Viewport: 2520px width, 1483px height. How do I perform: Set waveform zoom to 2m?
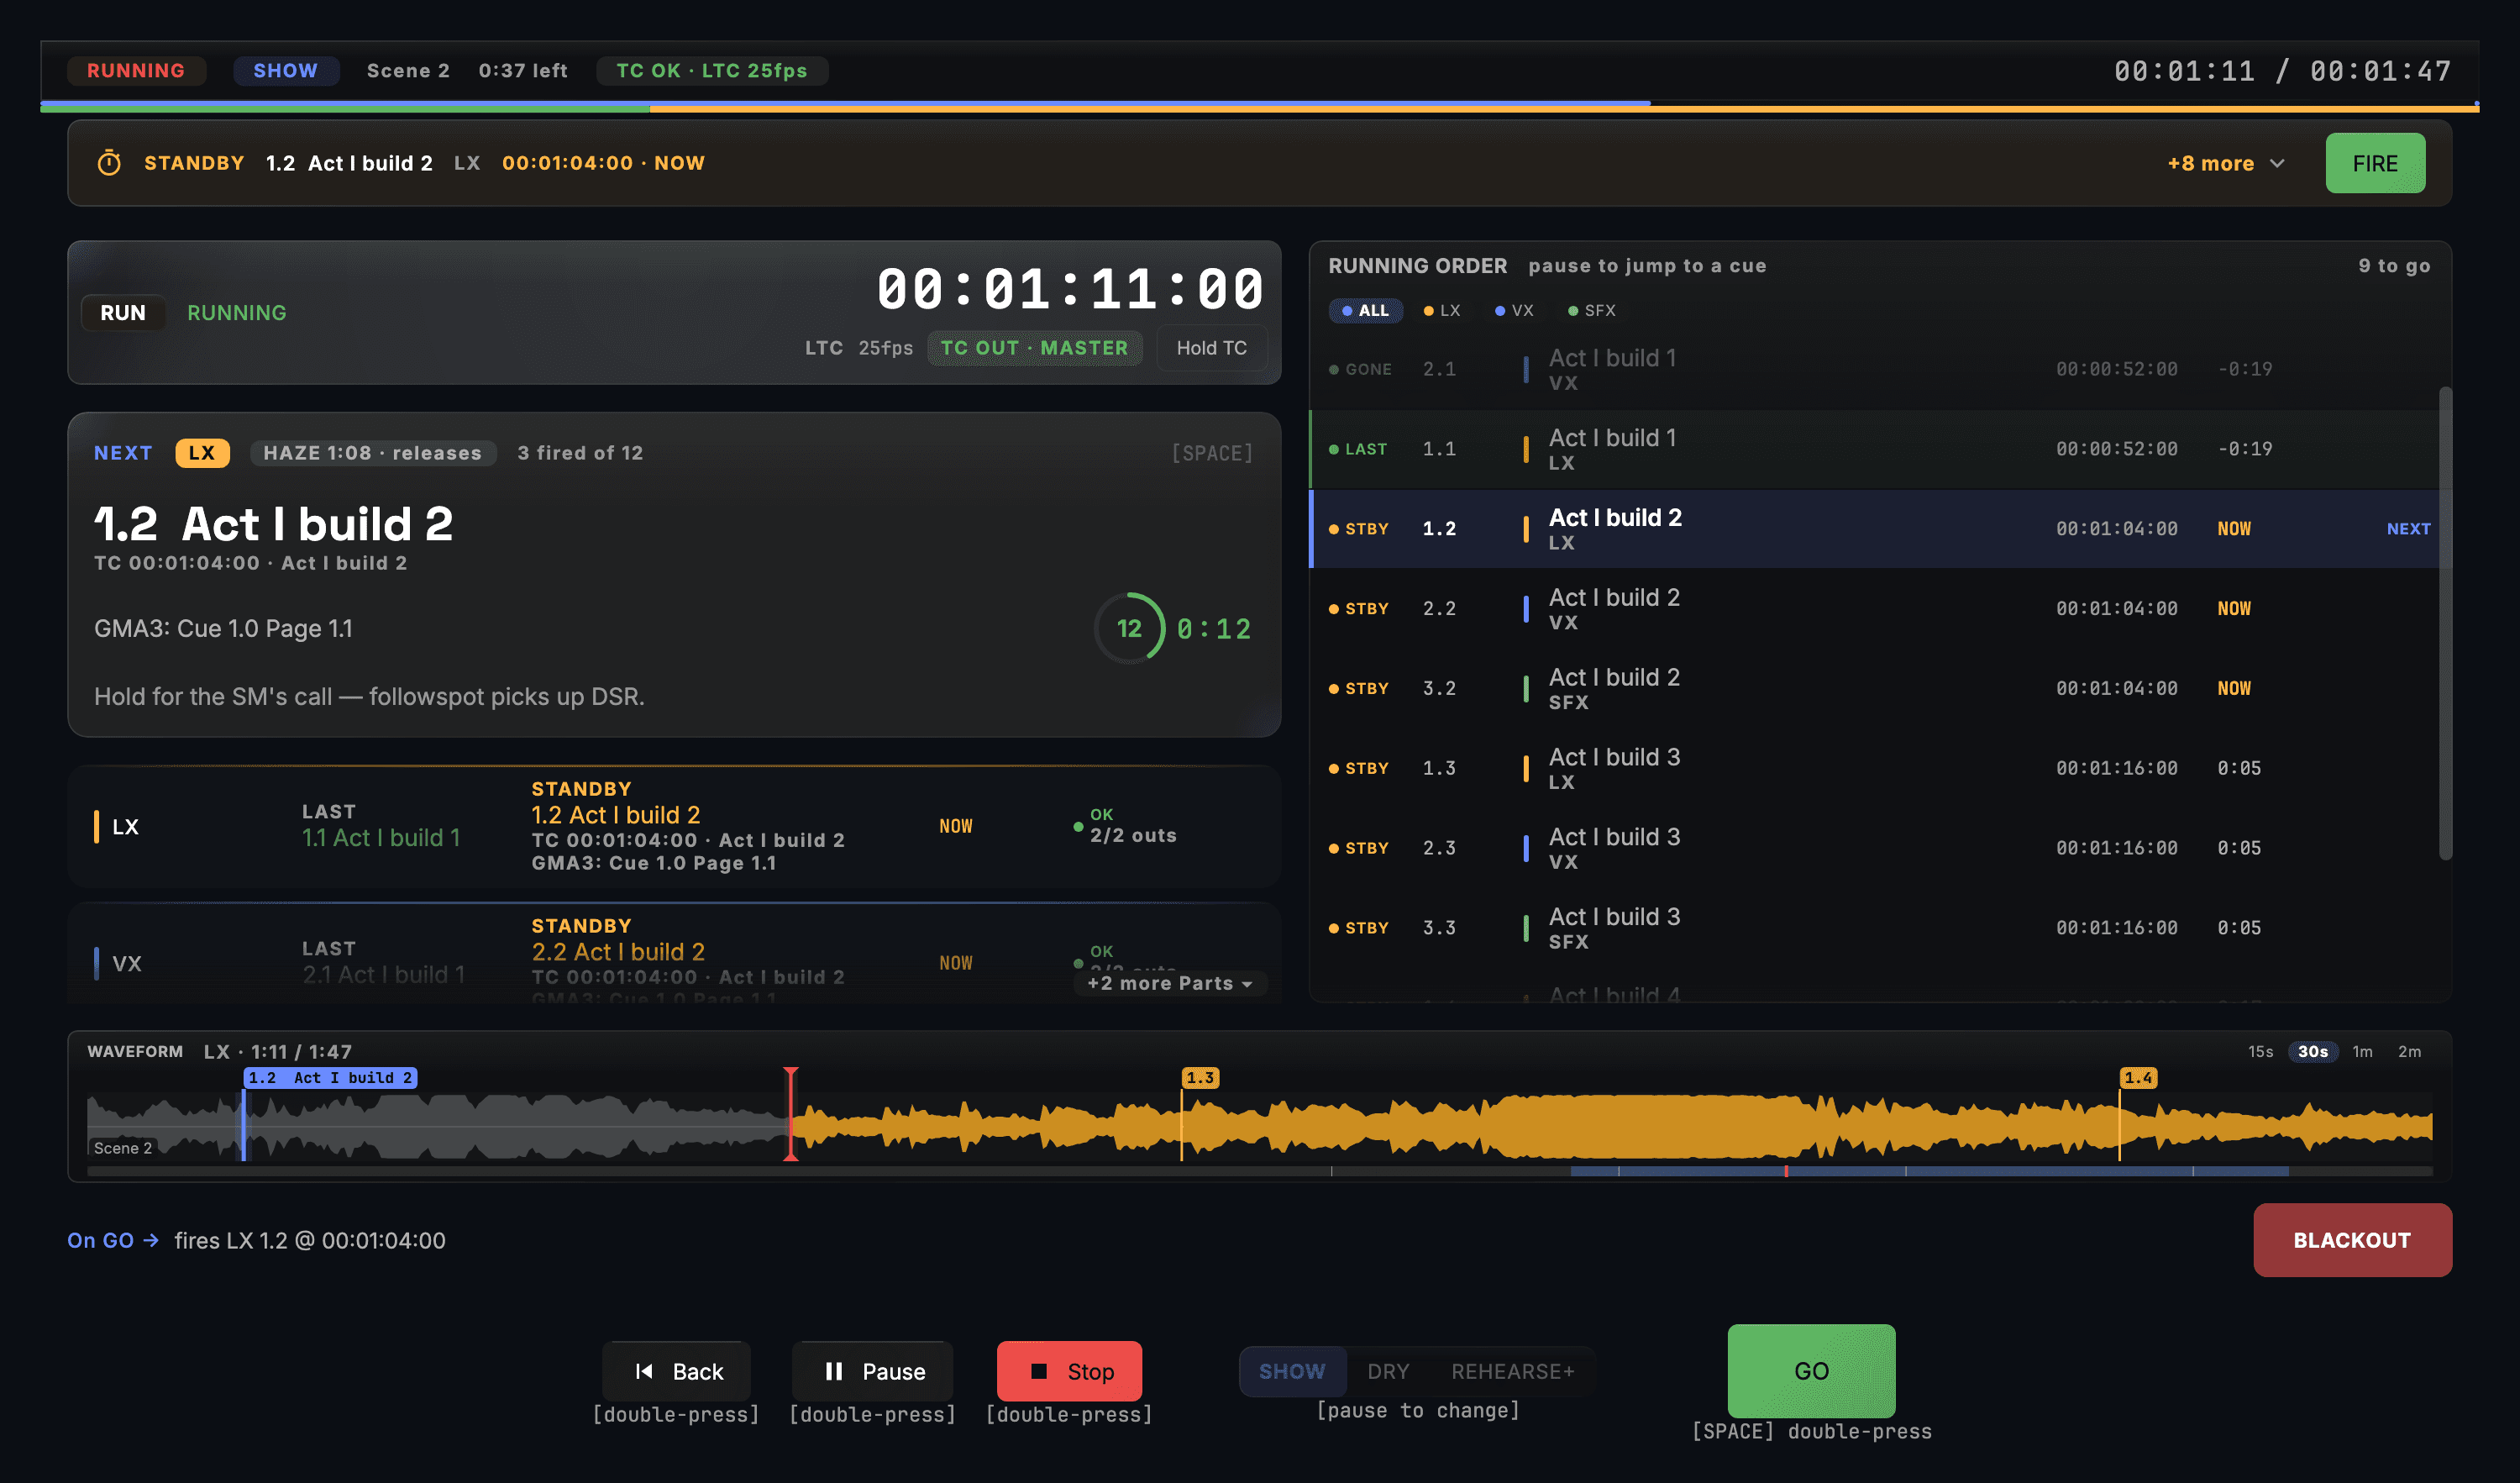click(x=2409, y=1052)
